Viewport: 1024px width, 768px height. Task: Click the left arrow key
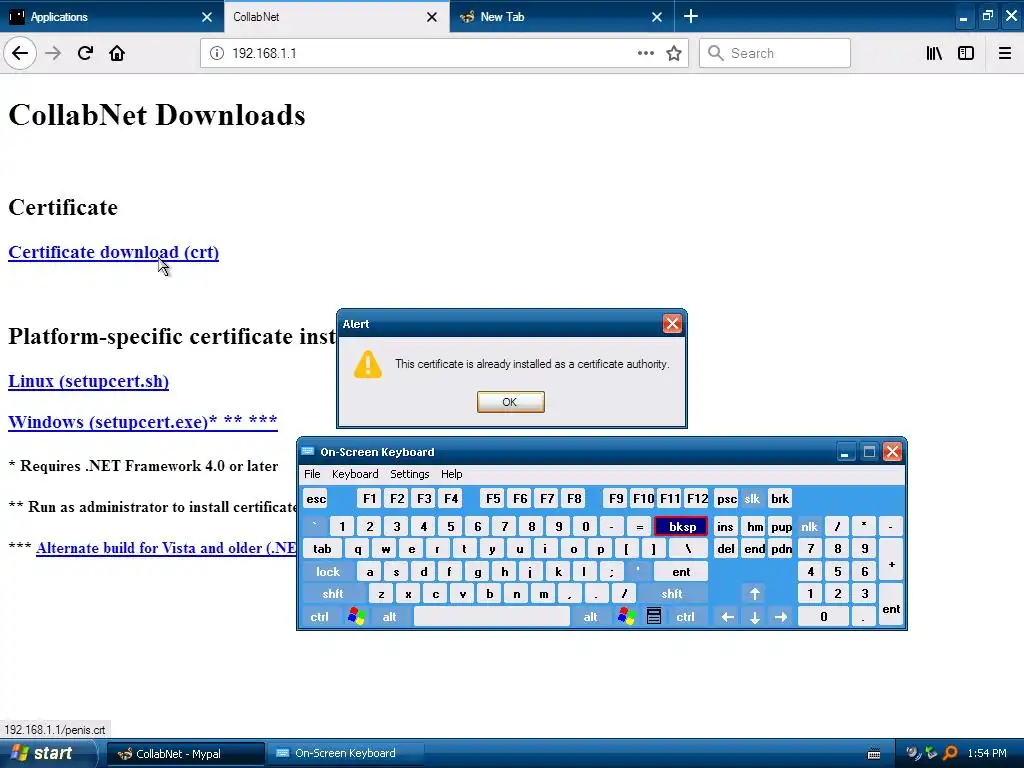click(728, 616)
